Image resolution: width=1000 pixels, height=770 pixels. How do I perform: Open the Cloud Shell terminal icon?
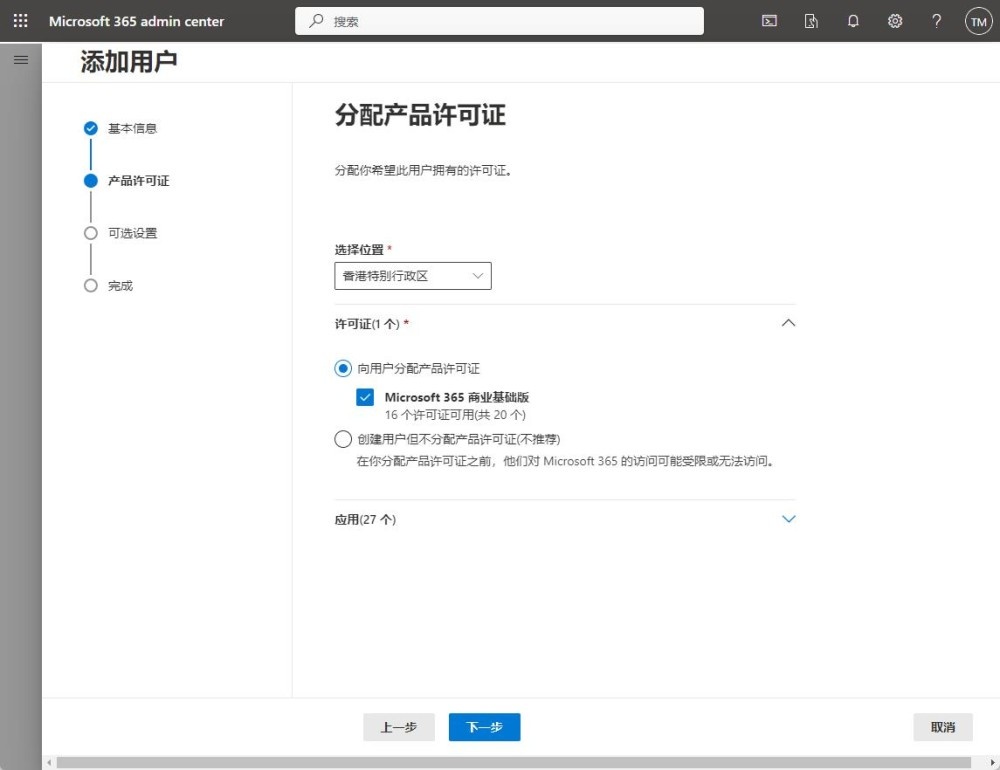click(x=769, y=21)
